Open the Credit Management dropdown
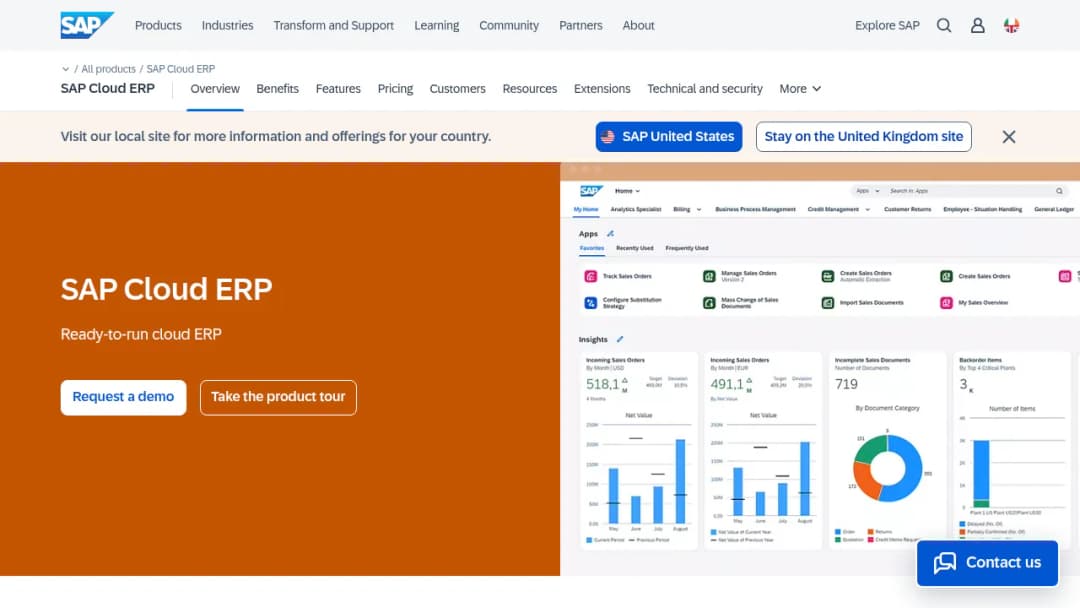Image resolution: width=1080 pixels, height=608 pixels. [x=839, y=209]
